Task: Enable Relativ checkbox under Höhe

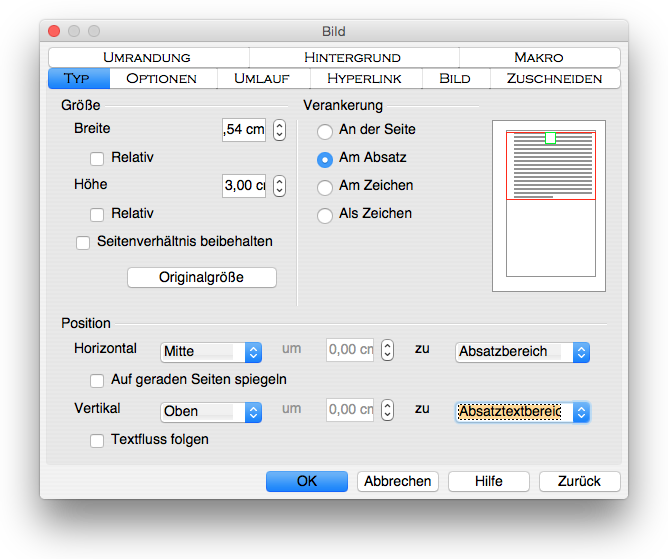Action: pos(97,214)
